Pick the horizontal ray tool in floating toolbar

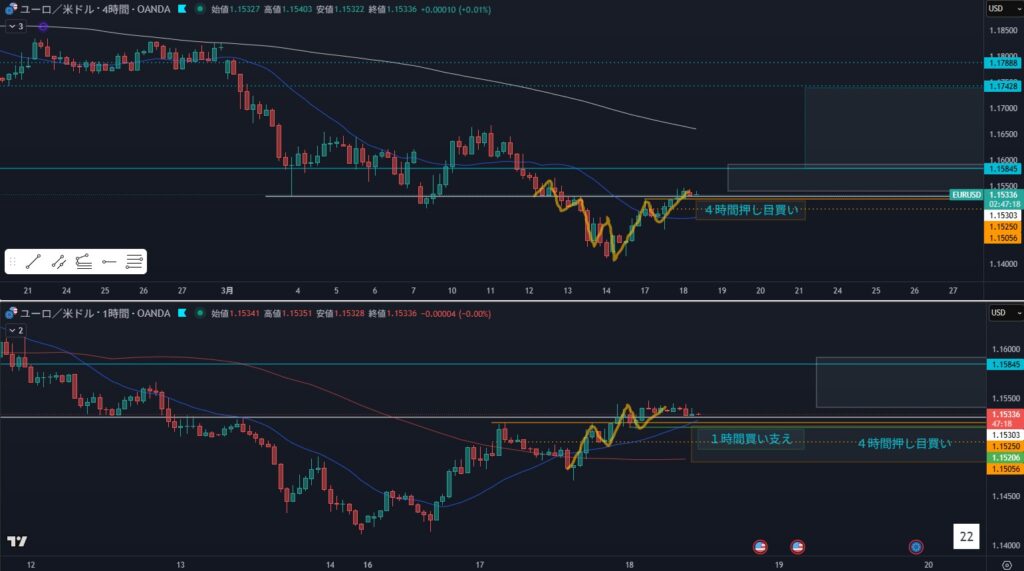110,262
